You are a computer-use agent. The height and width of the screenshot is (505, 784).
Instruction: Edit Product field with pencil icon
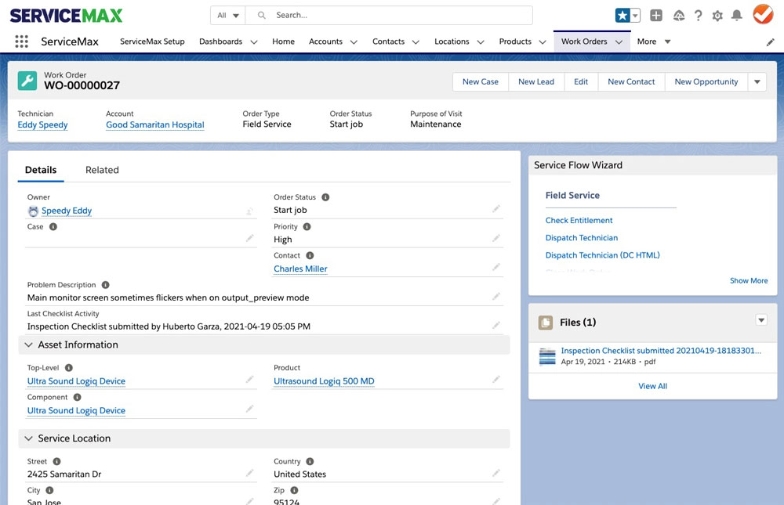pyautogui.click(x=496, y=380)
